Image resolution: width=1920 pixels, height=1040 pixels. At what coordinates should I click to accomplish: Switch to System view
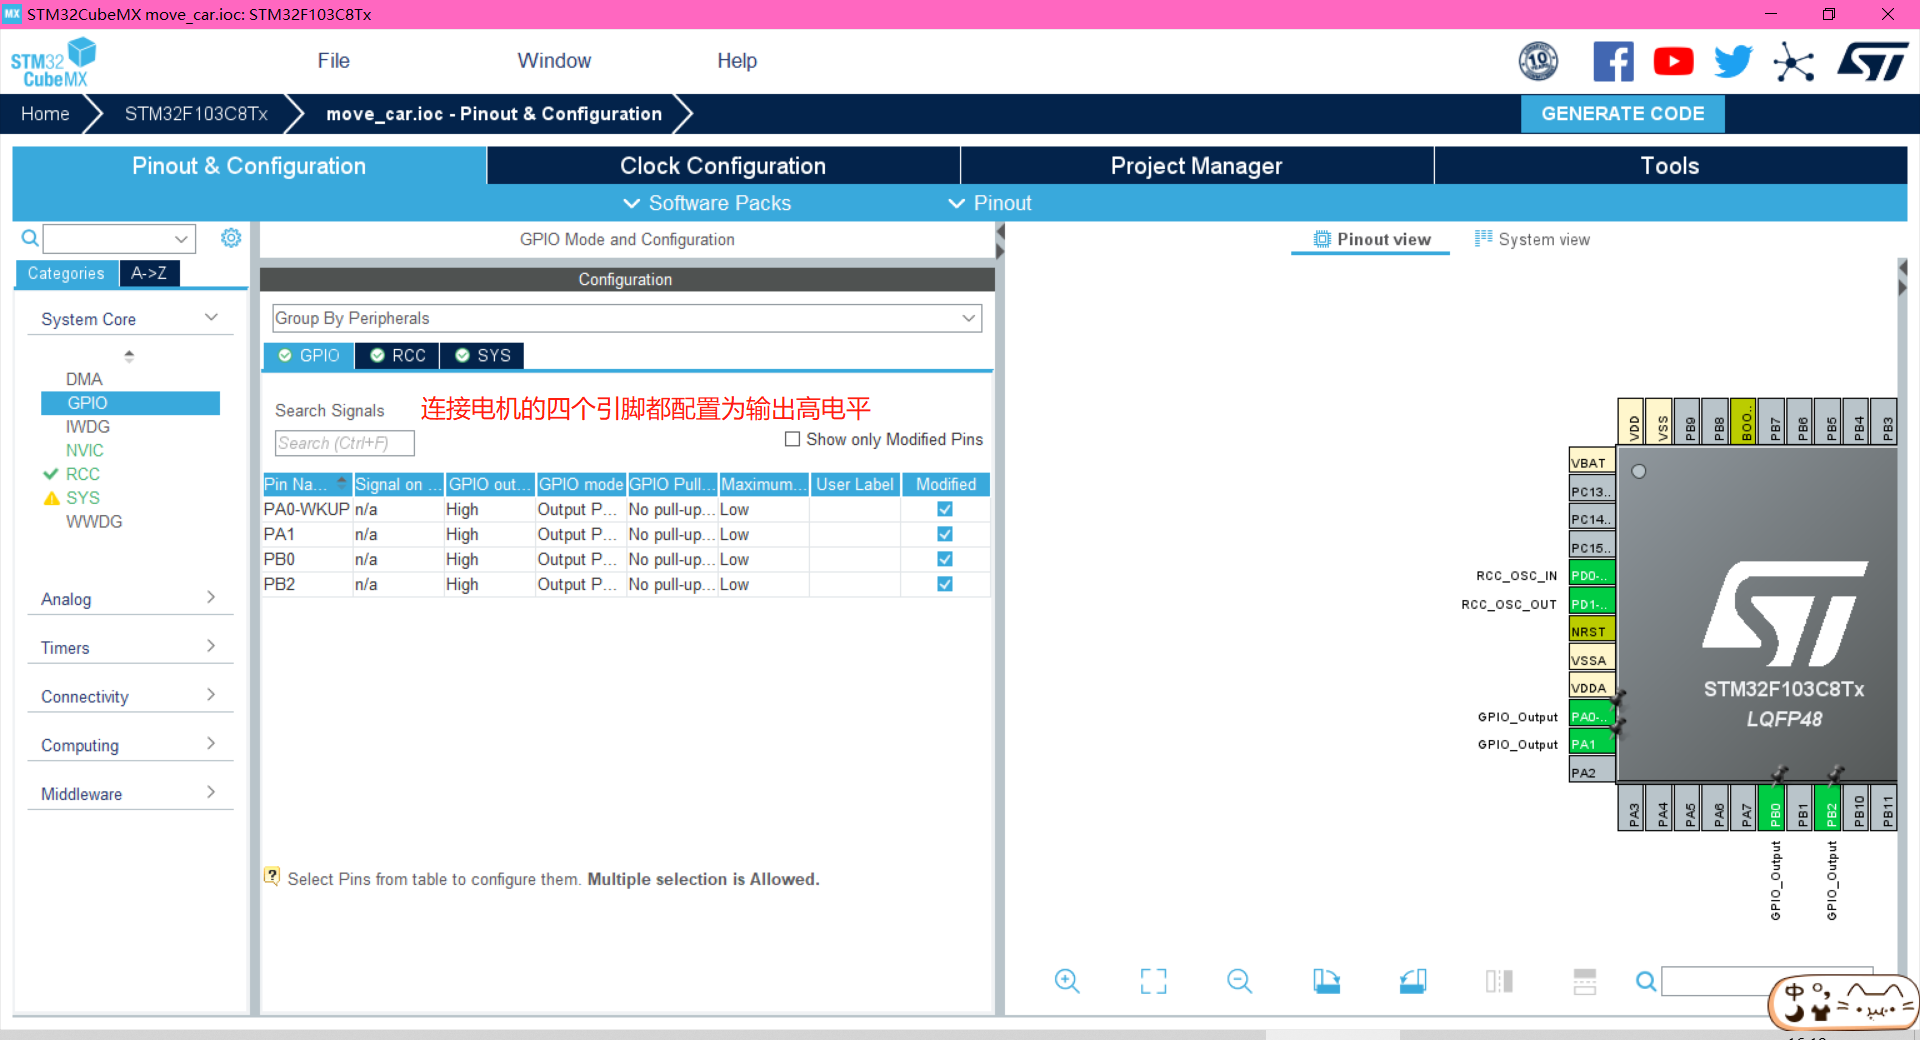[1532, 239]
